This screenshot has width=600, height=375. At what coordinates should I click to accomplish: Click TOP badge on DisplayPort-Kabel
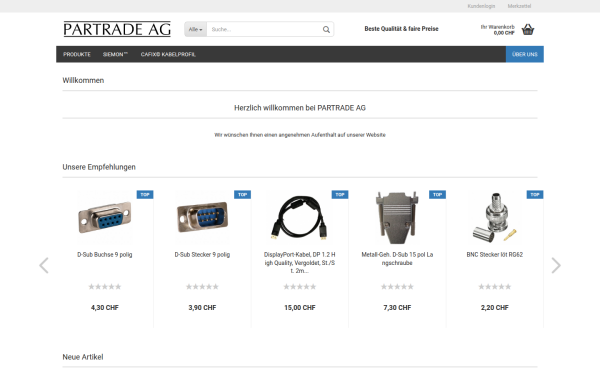coord(340,194)
